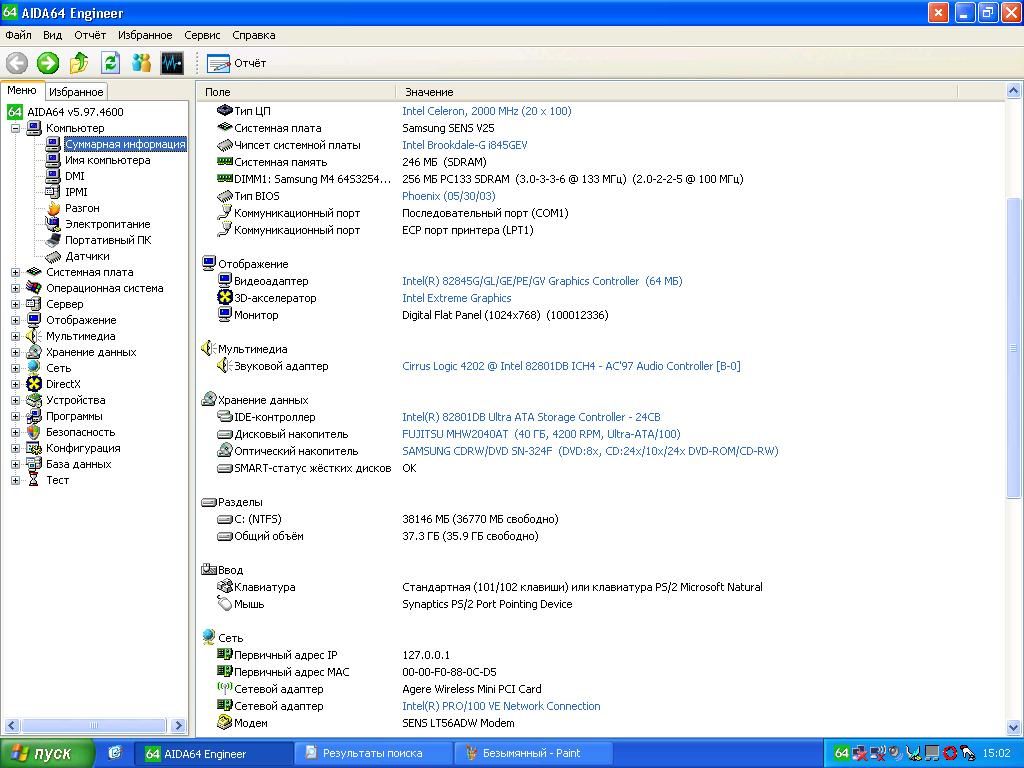The image size is (1024, 768).
Task: Click the AIDA64 v5.97.4600 root icon
Action: [14, 112]
